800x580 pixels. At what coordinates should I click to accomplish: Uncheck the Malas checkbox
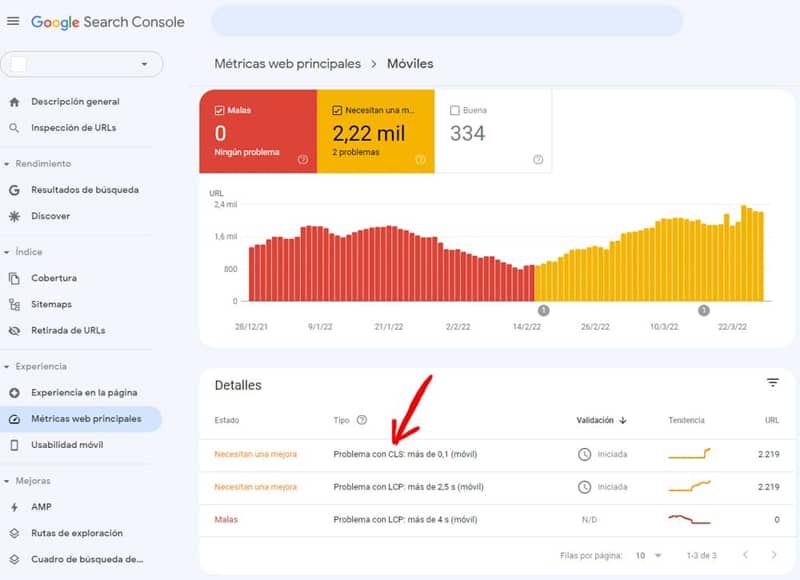[x=220, y=110]
